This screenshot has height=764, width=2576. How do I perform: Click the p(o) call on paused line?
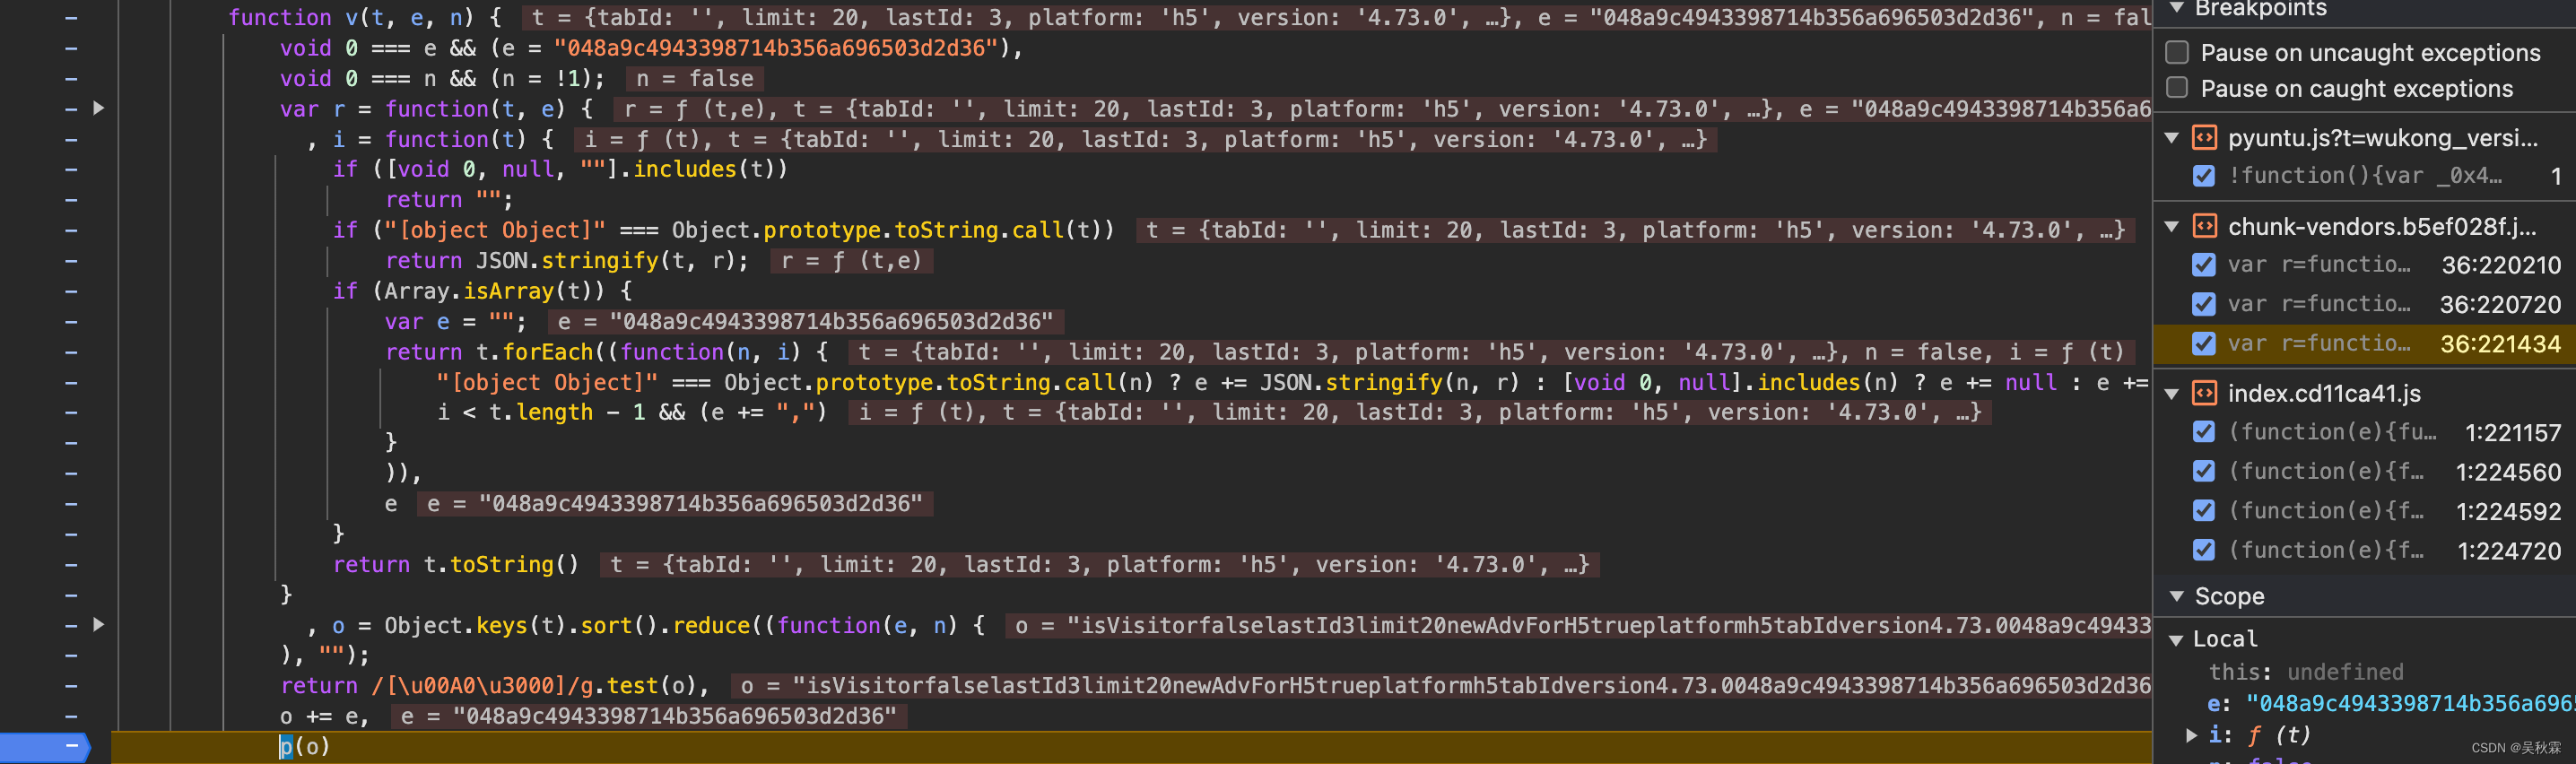click(304, 747)
